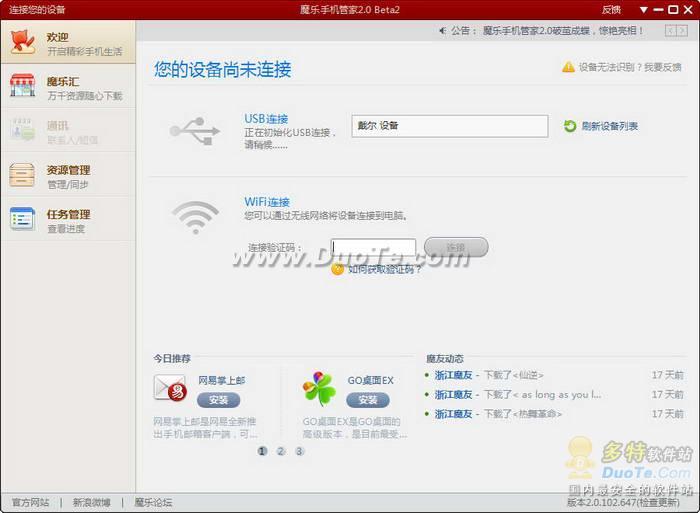Click the USB connection icon
Image resolution: width=700 pixels, height=513 pixels.
[x=194, y=129]
